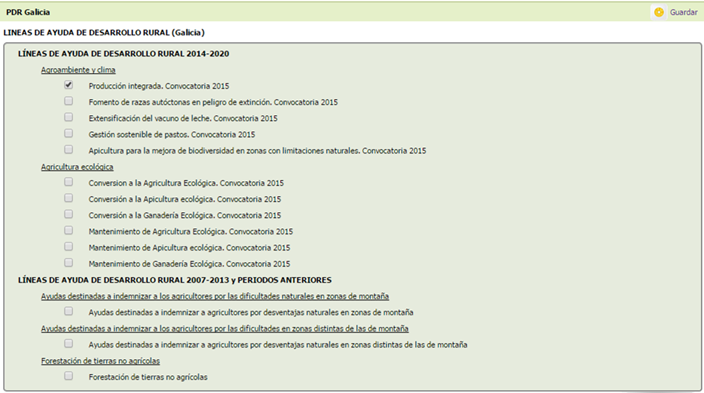704x393 pixels.
Task: Open the Agricultura ecológica heading link
Action: click(x=77, y=167)
